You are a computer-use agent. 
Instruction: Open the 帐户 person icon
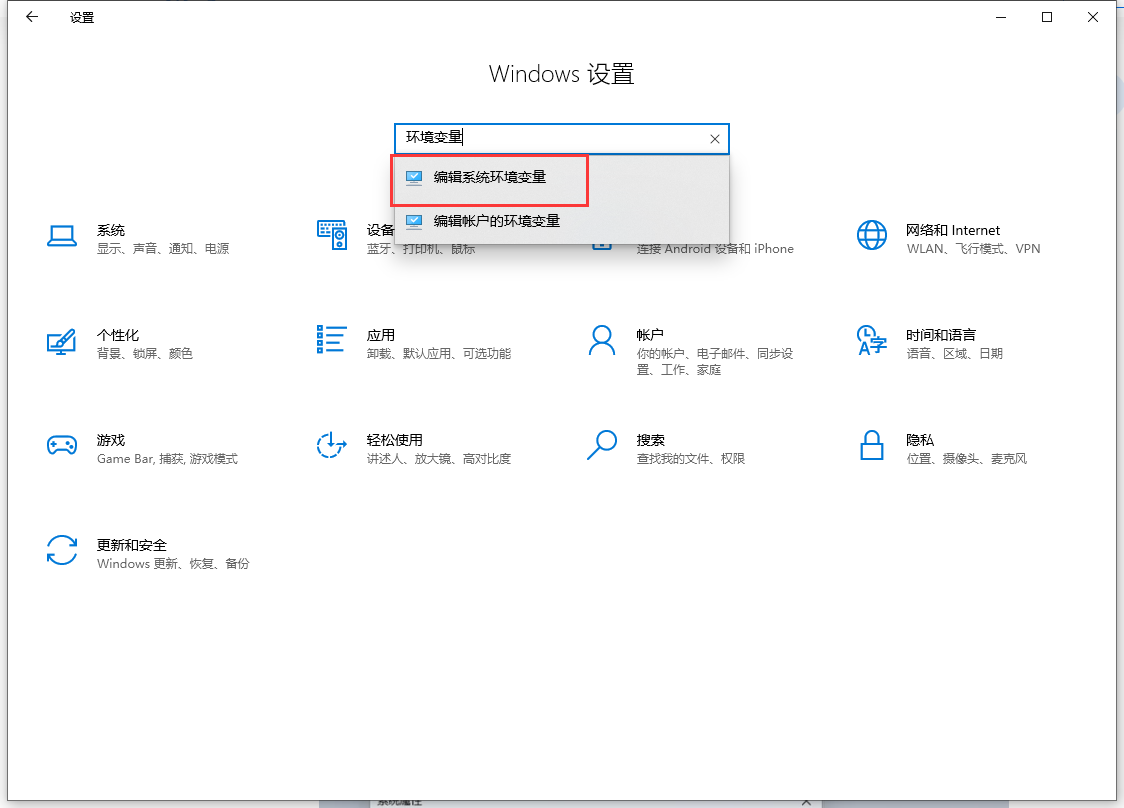pos(602,341)
